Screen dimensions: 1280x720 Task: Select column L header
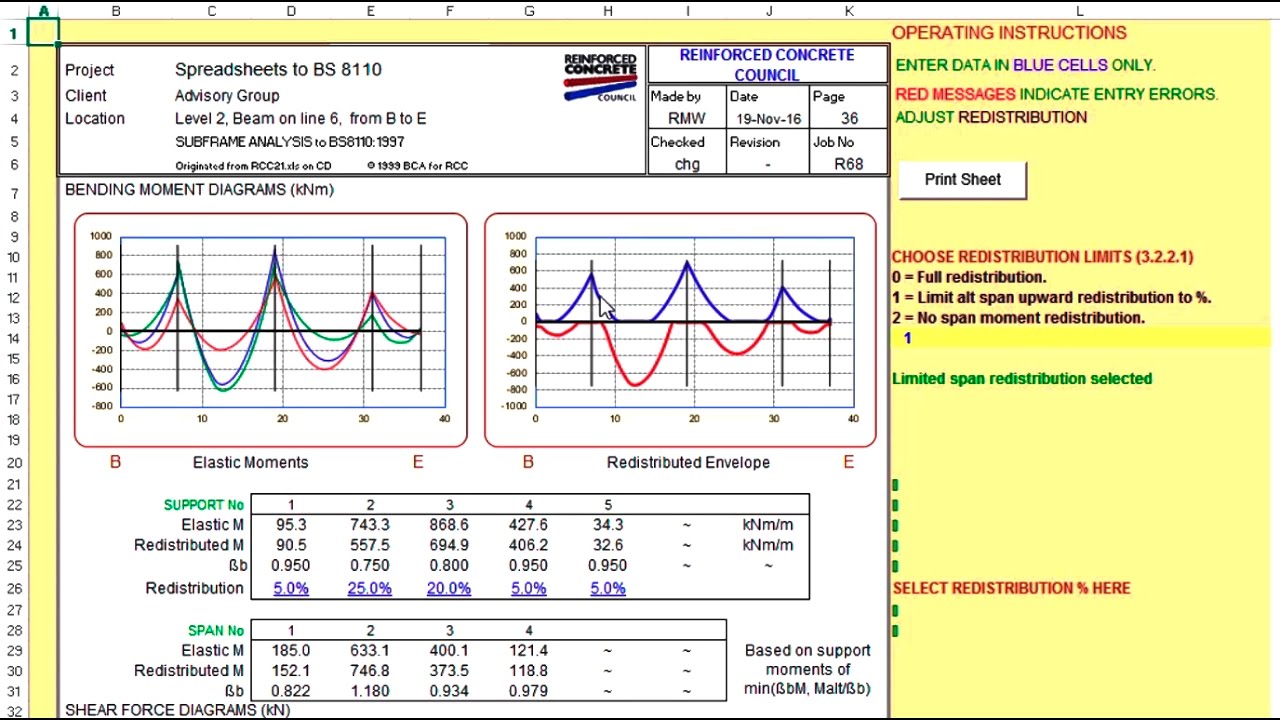(x=1080, y=11)
